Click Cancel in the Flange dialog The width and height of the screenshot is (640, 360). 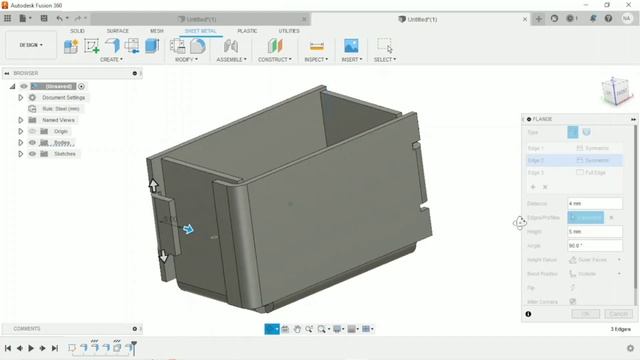(x=618, y=314)
